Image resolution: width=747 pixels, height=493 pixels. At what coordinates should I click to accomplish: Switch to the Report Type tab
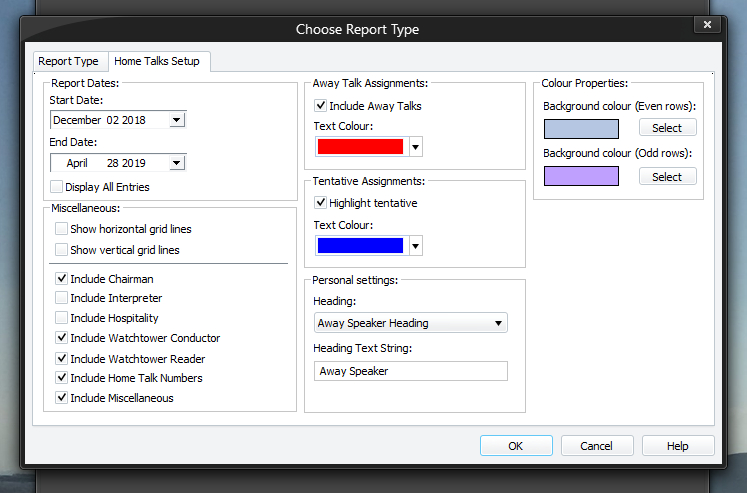point(69,62)
